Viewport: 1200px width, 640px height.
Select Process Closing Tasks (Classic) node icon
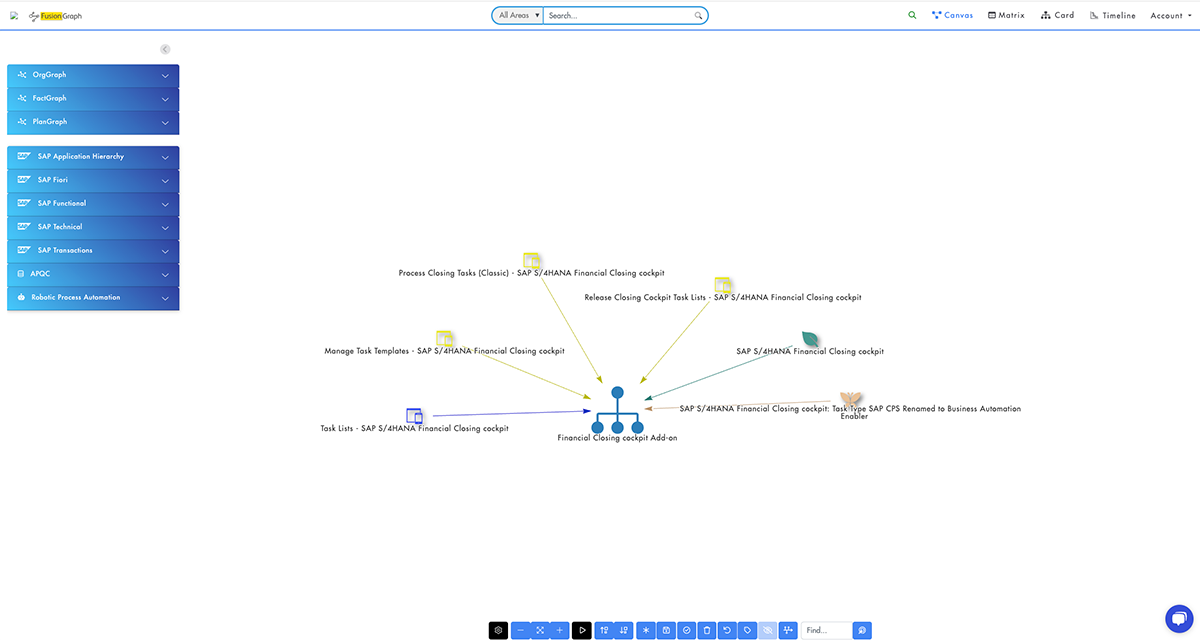tap(532, 260)
